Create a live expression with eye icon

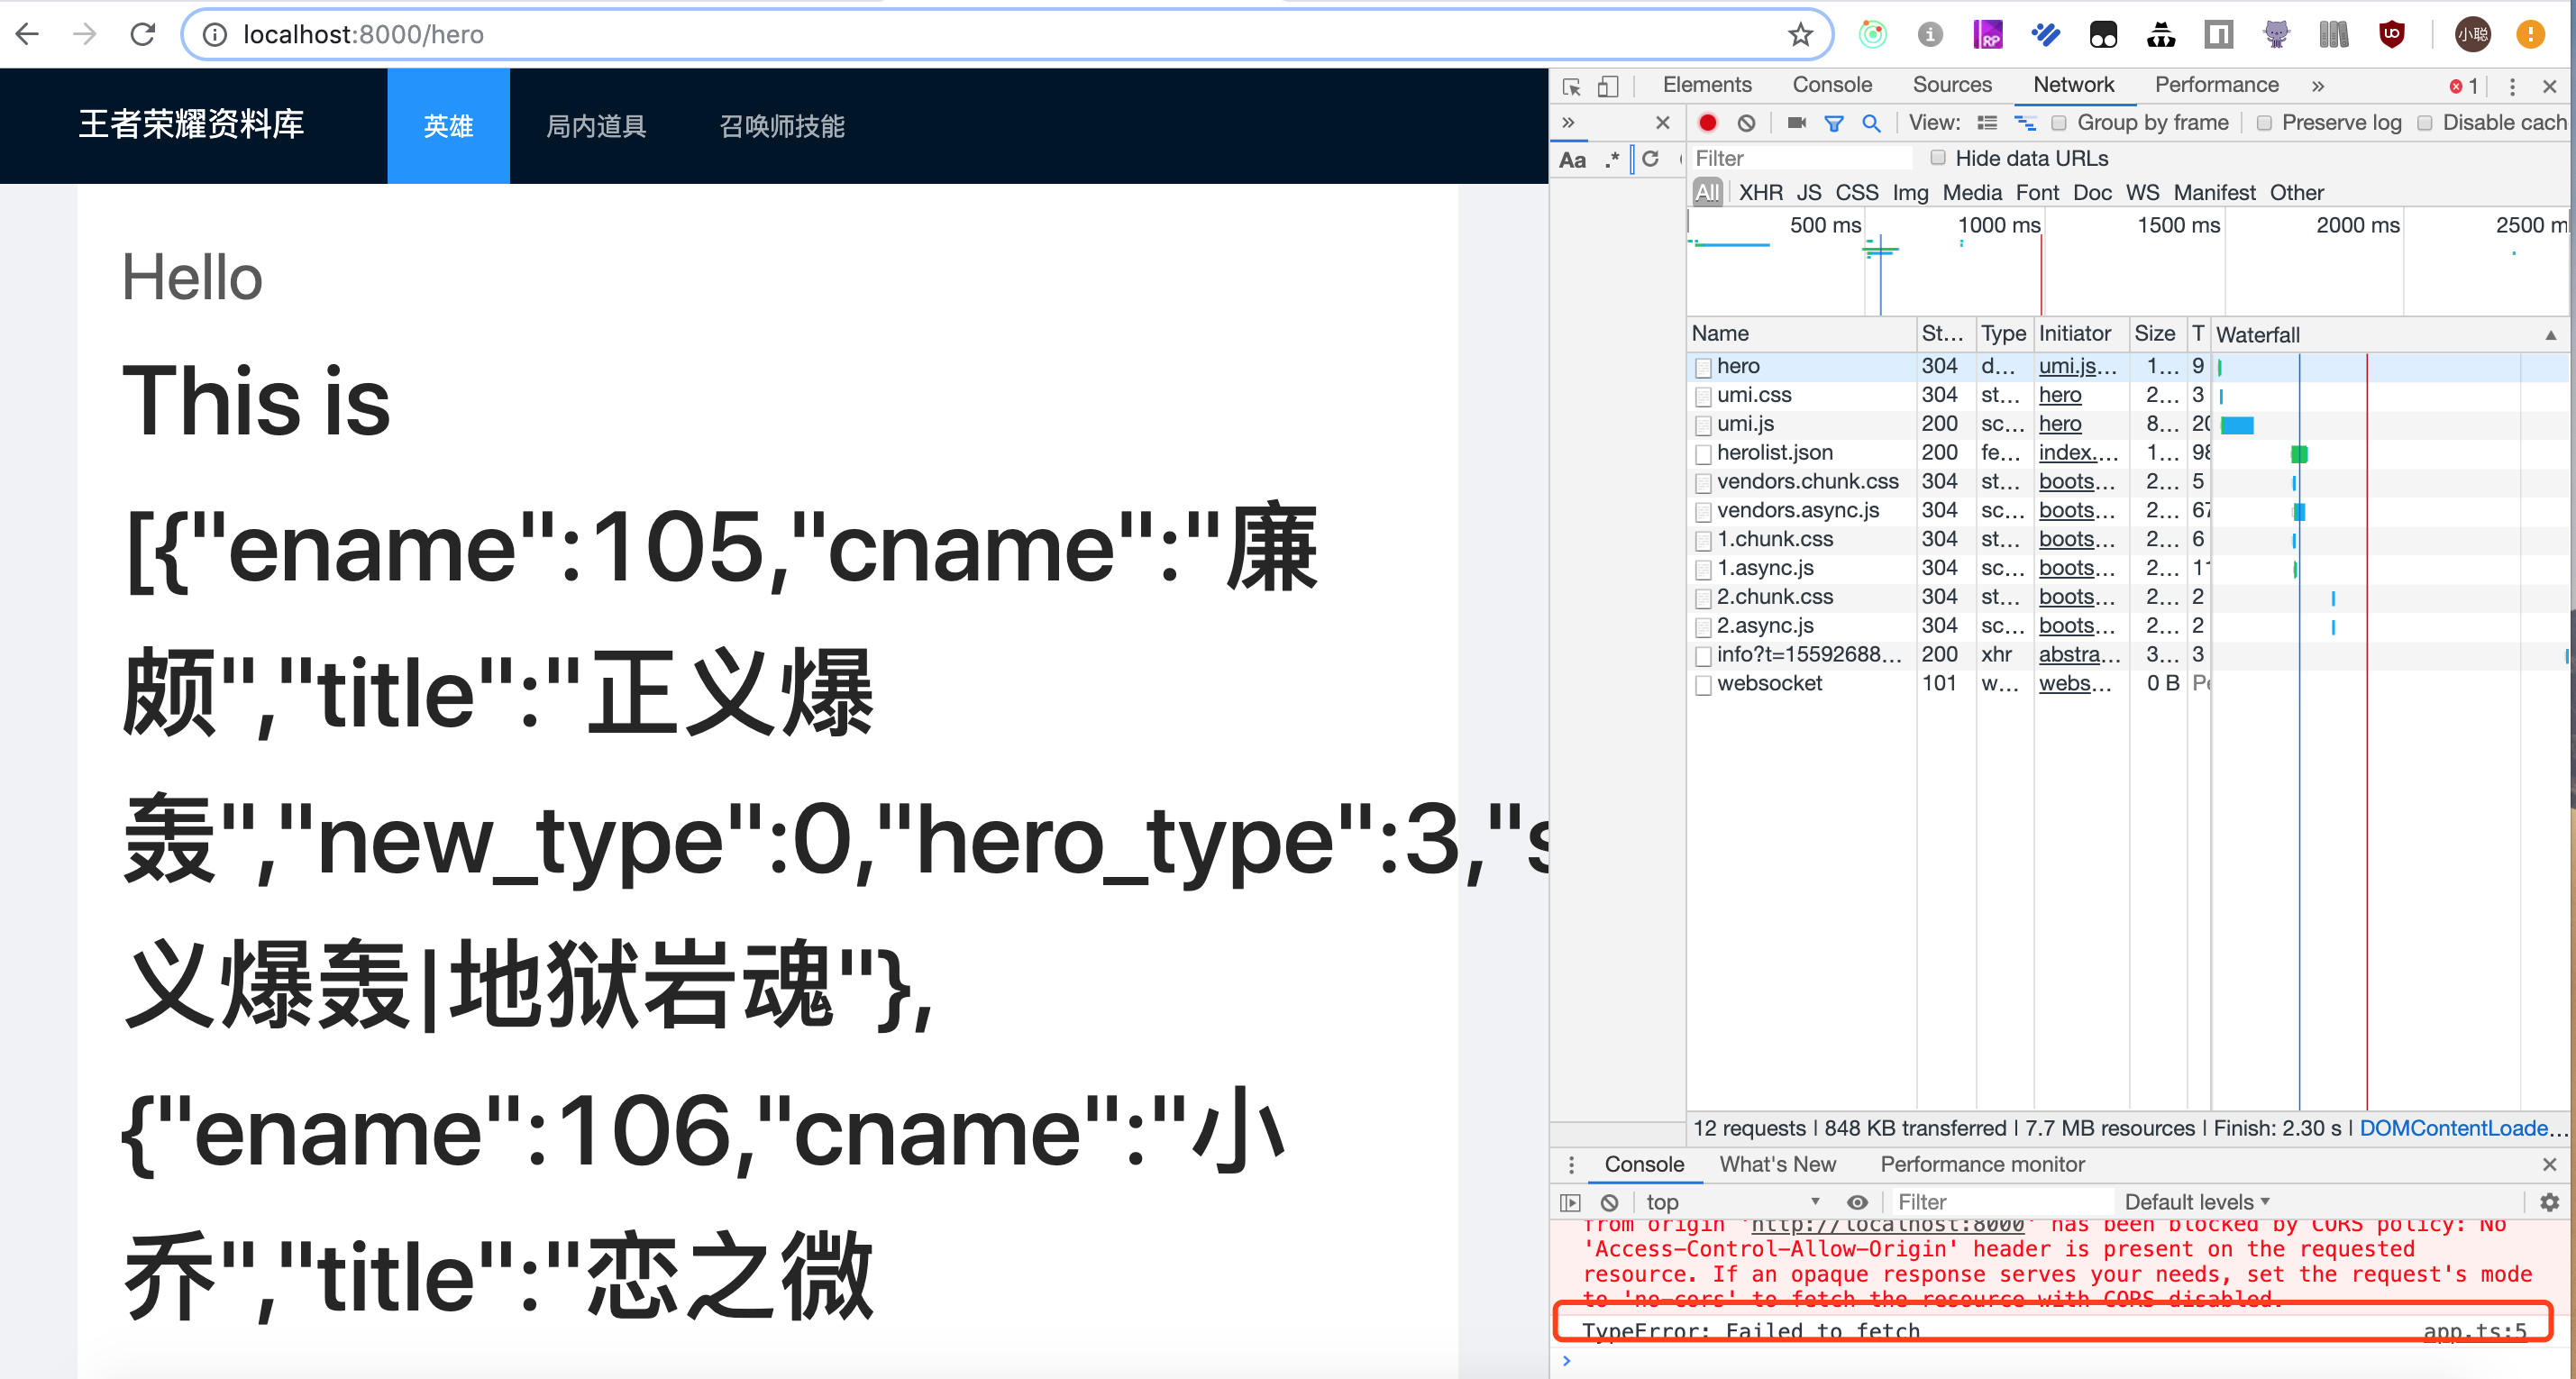(1857, 1202)
